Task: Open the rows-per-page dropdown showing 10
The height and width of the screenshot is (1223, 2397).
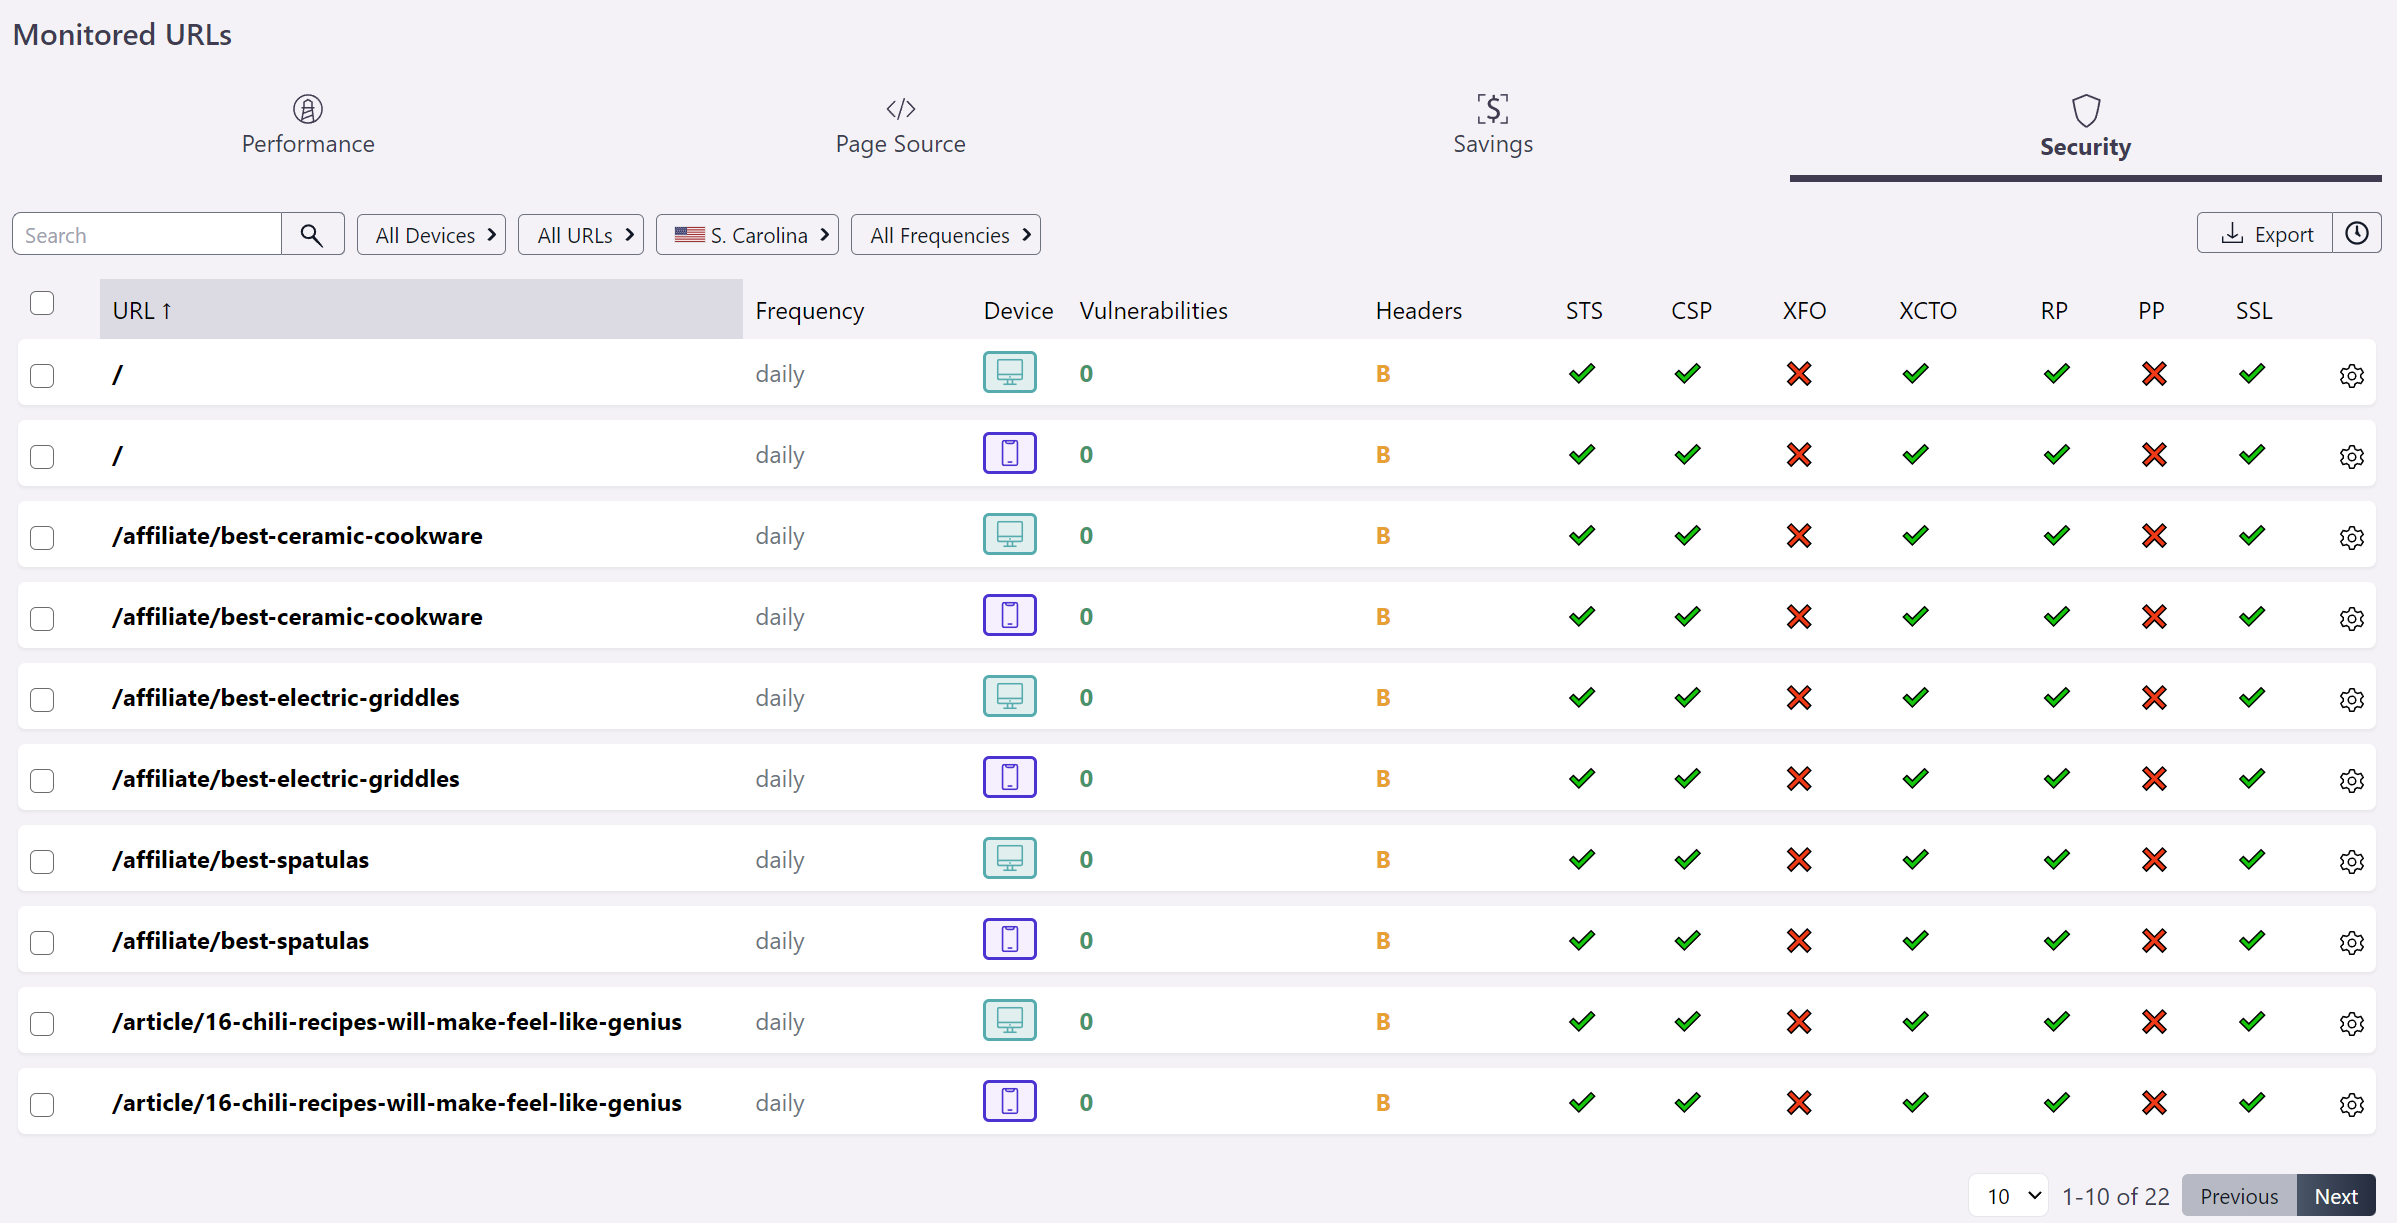Action: click(x=2008, y=1196)
